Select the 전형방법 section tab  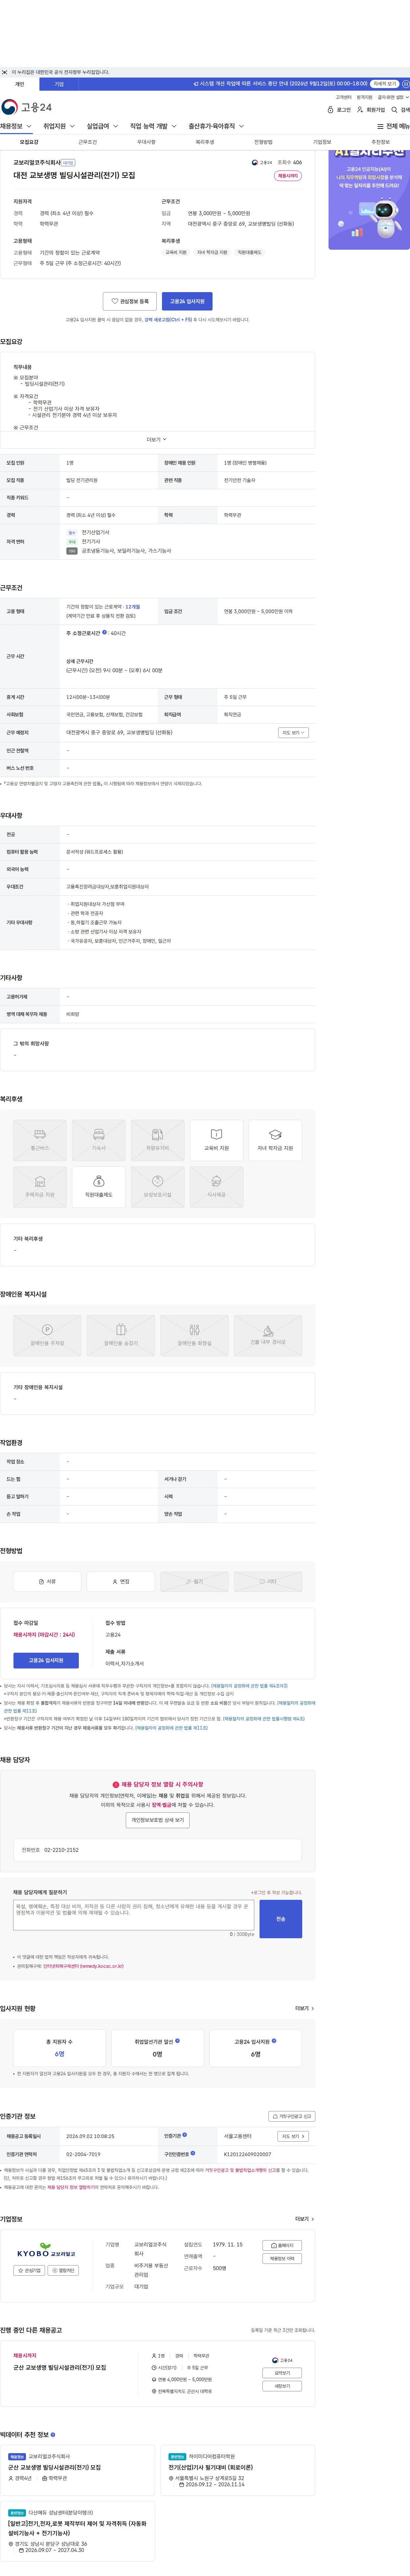263,142
